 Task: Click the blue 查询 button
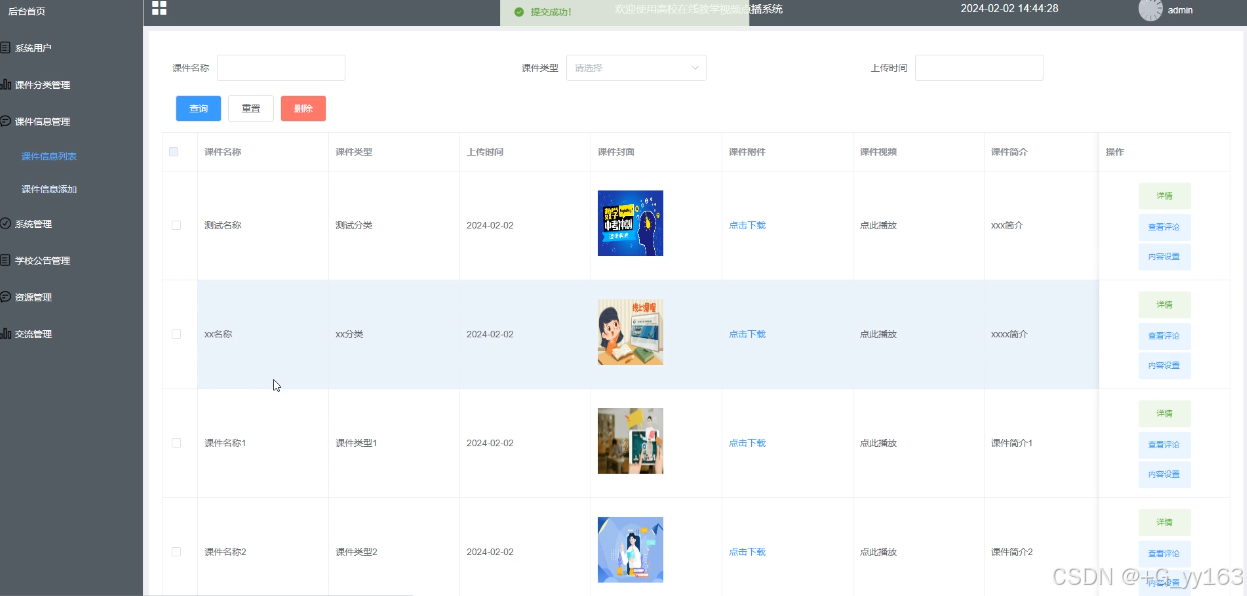point(198,108)
